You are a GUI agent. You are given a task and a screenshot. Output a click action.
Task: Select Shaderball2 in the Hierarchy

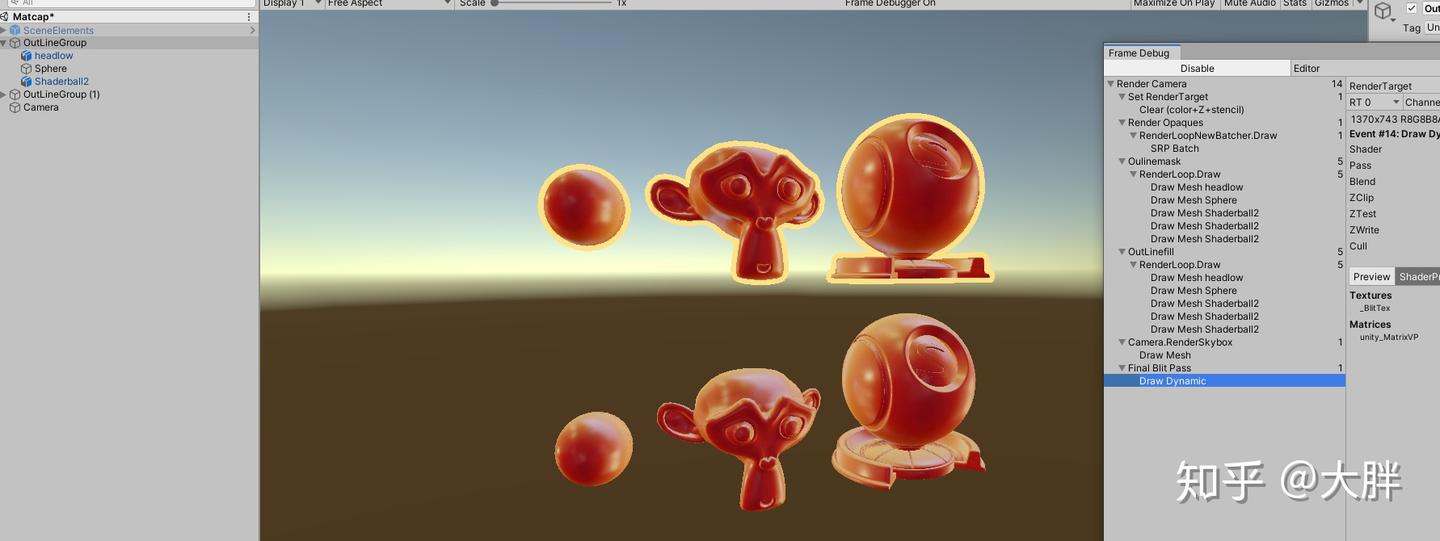(62, 82)
